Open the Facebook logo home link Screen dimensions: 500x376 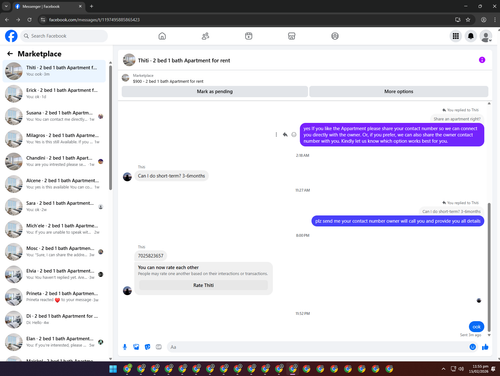tap(11, 36)
